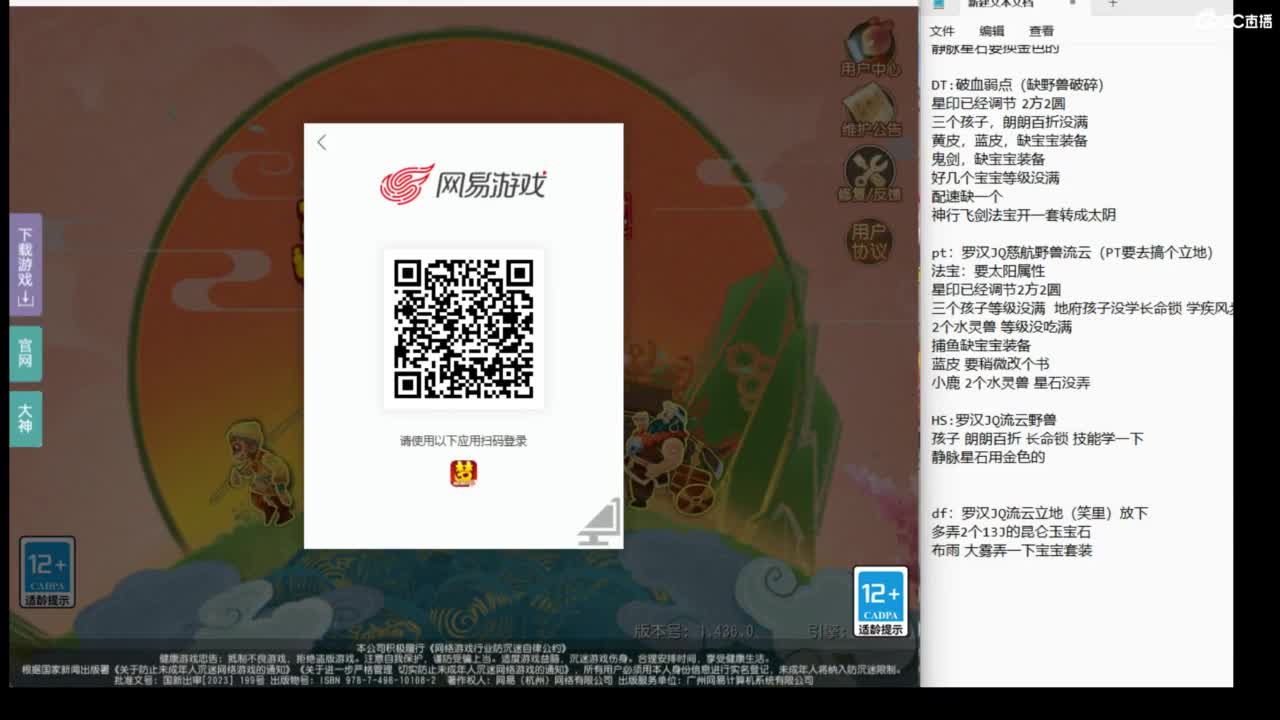This screenshot has width=1280, height=720.
Task: Click the line 'HS:罗汉JQ流云野兽'
Action: click(993, 420)
